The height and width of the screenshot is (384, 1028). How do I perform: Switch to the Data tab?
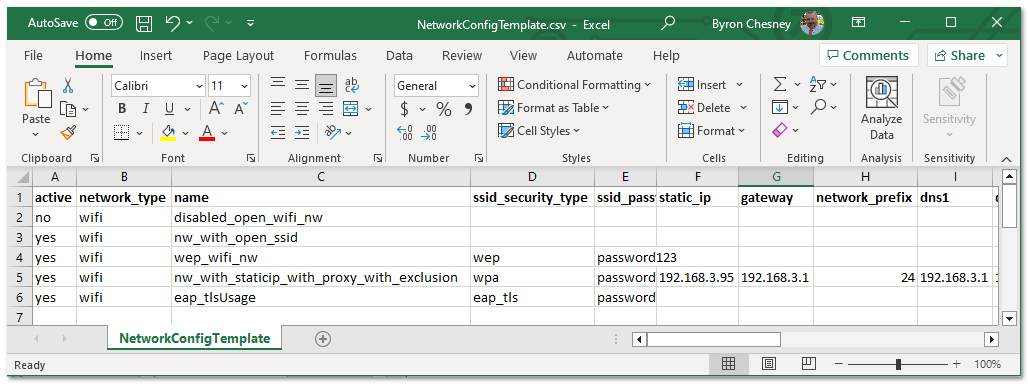[x=399, y=56]
